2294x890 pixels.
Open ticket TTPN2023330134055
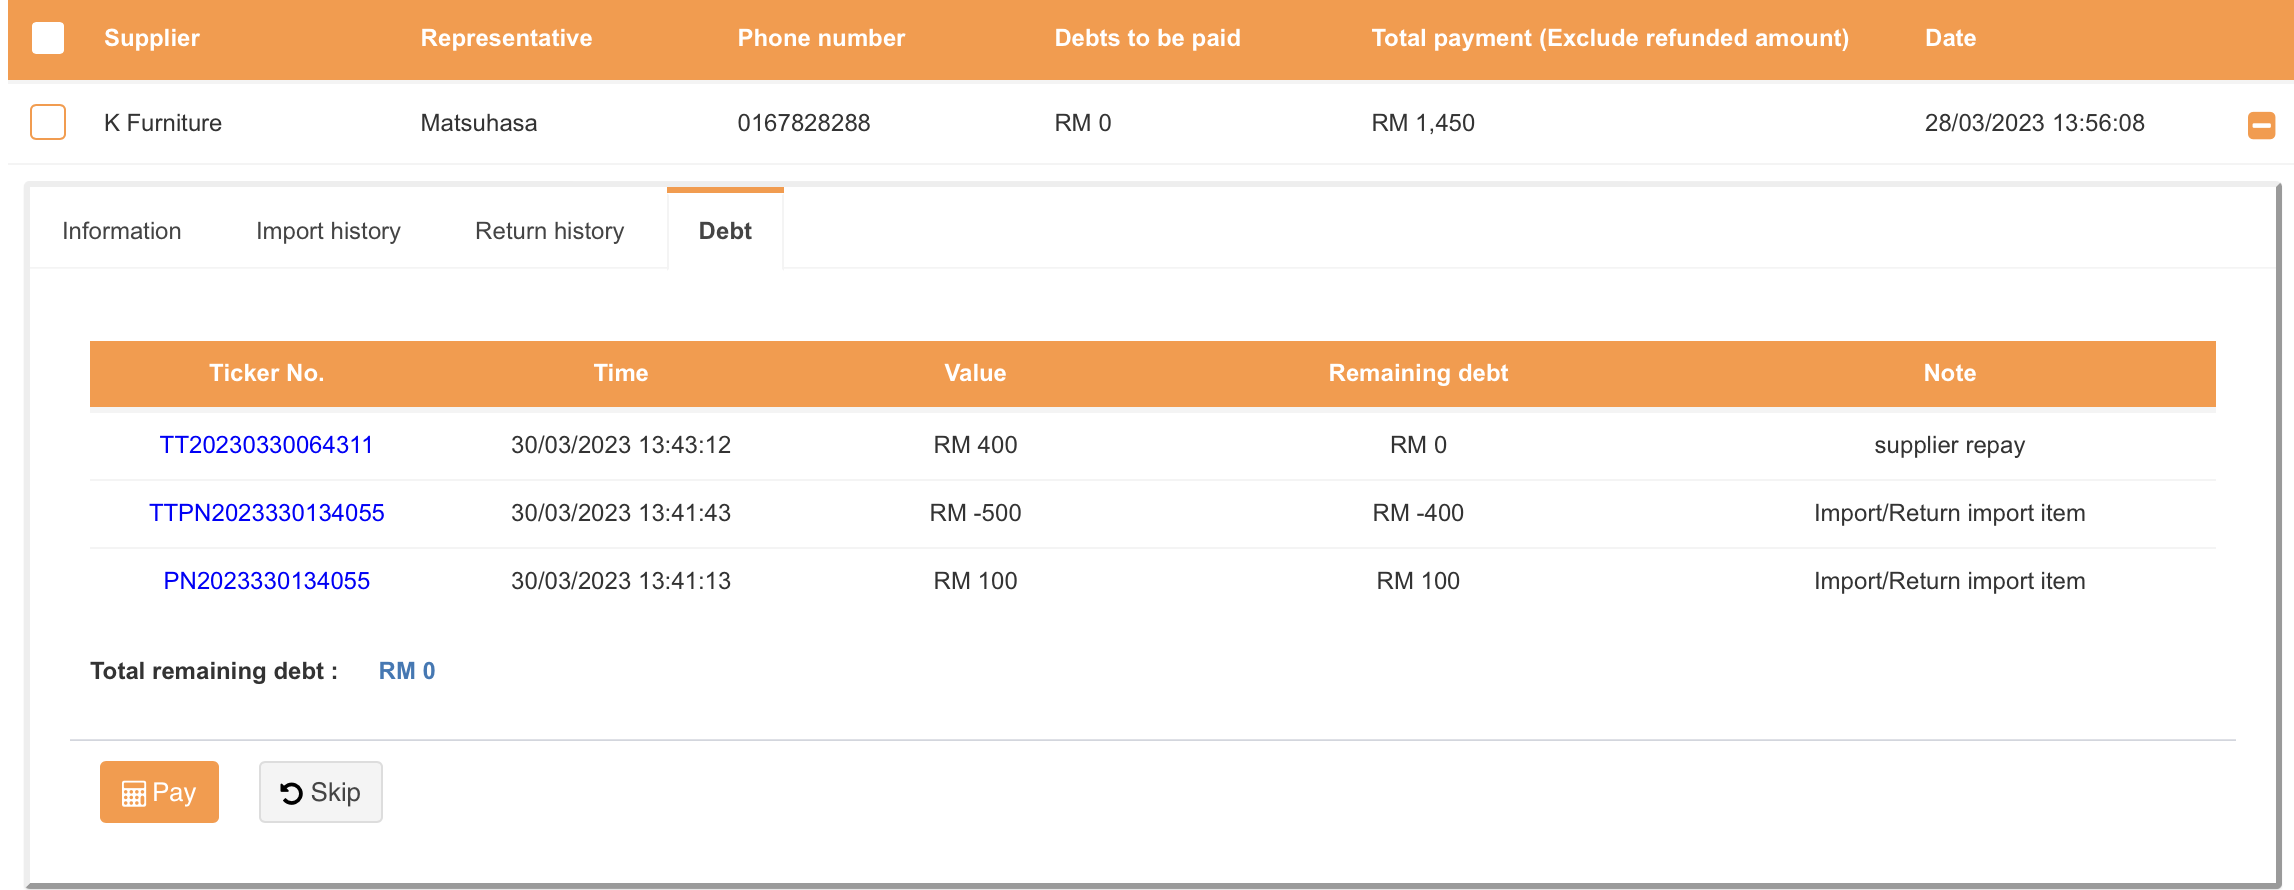(266, 513)
